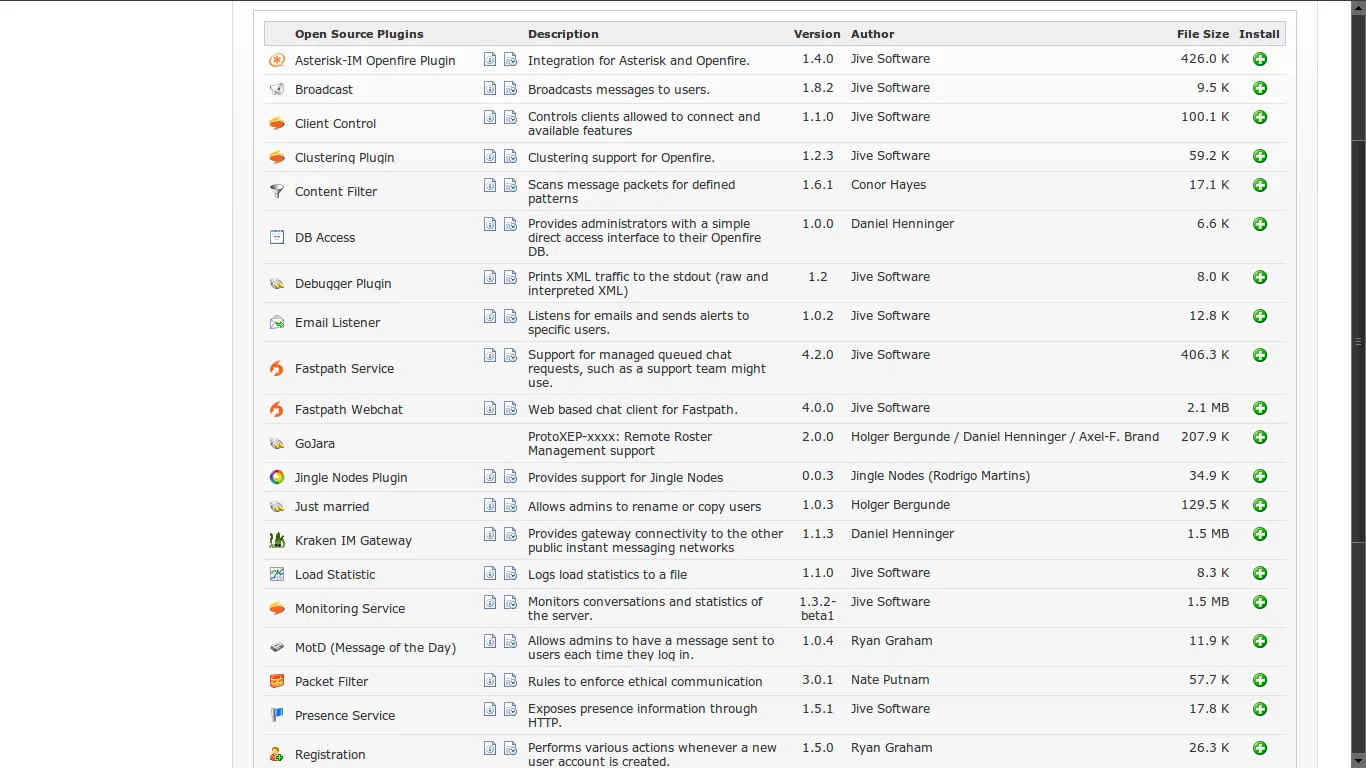Open the Client Control README document

[x=490, y=117]
